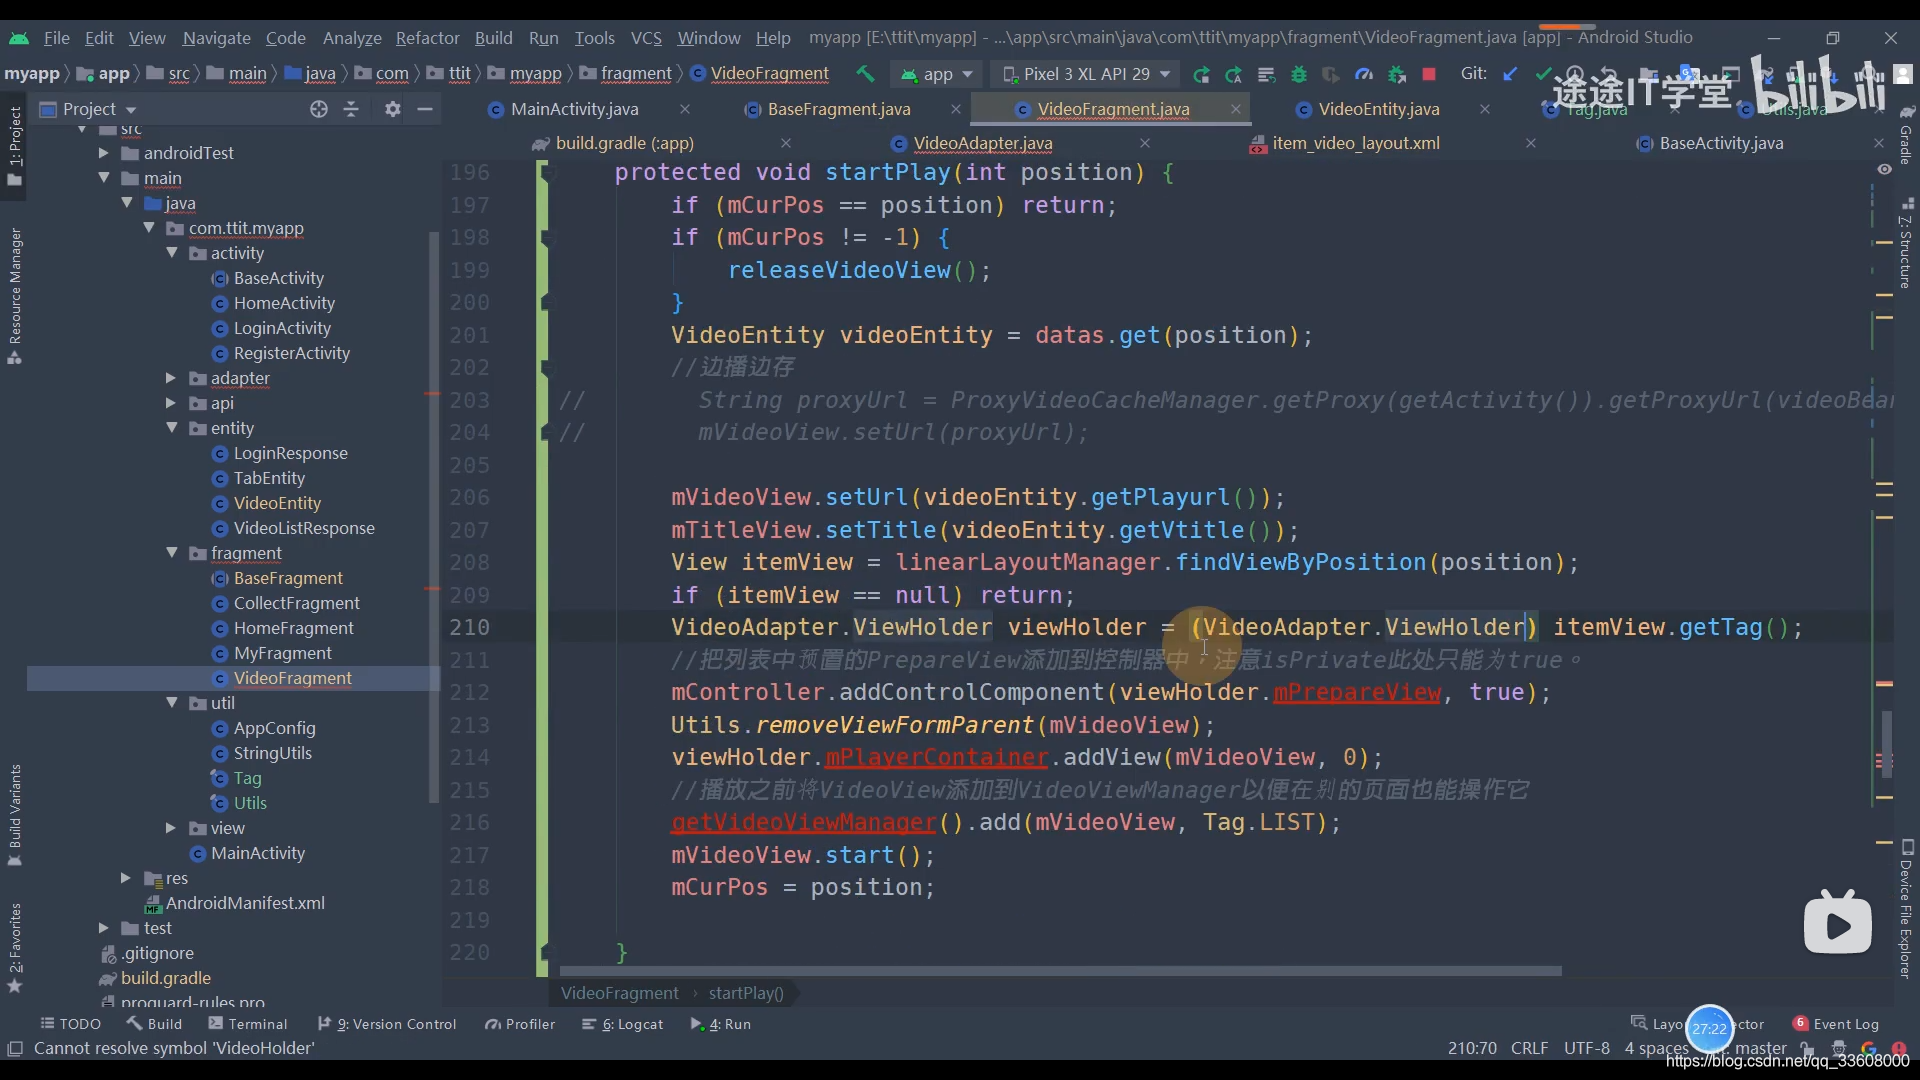1920x1080 pixels.
Task: Toggle the editor inspections eye icon
Action: 1884,170
